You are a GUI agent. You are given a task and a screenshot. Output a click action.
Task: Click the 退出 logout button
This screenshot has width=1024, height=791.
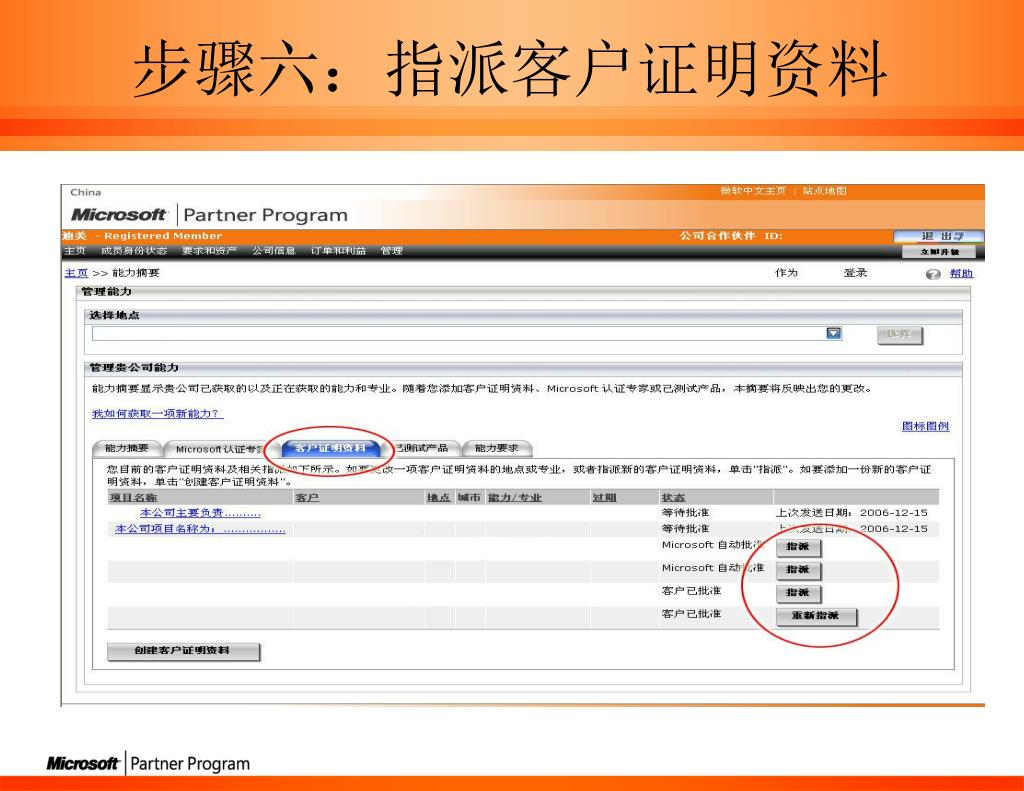click(938, 236)
